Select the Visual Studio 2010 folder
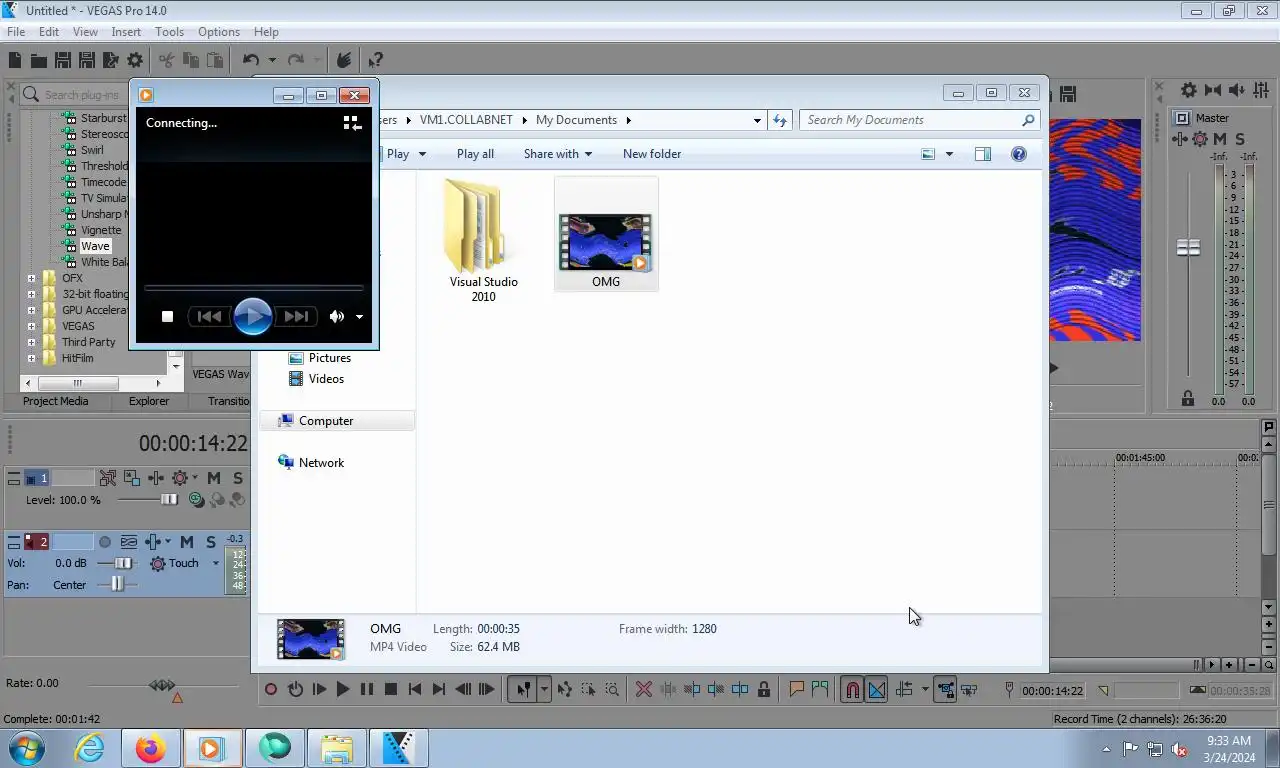Screen dimensions: 1280x768 point(483,240)
